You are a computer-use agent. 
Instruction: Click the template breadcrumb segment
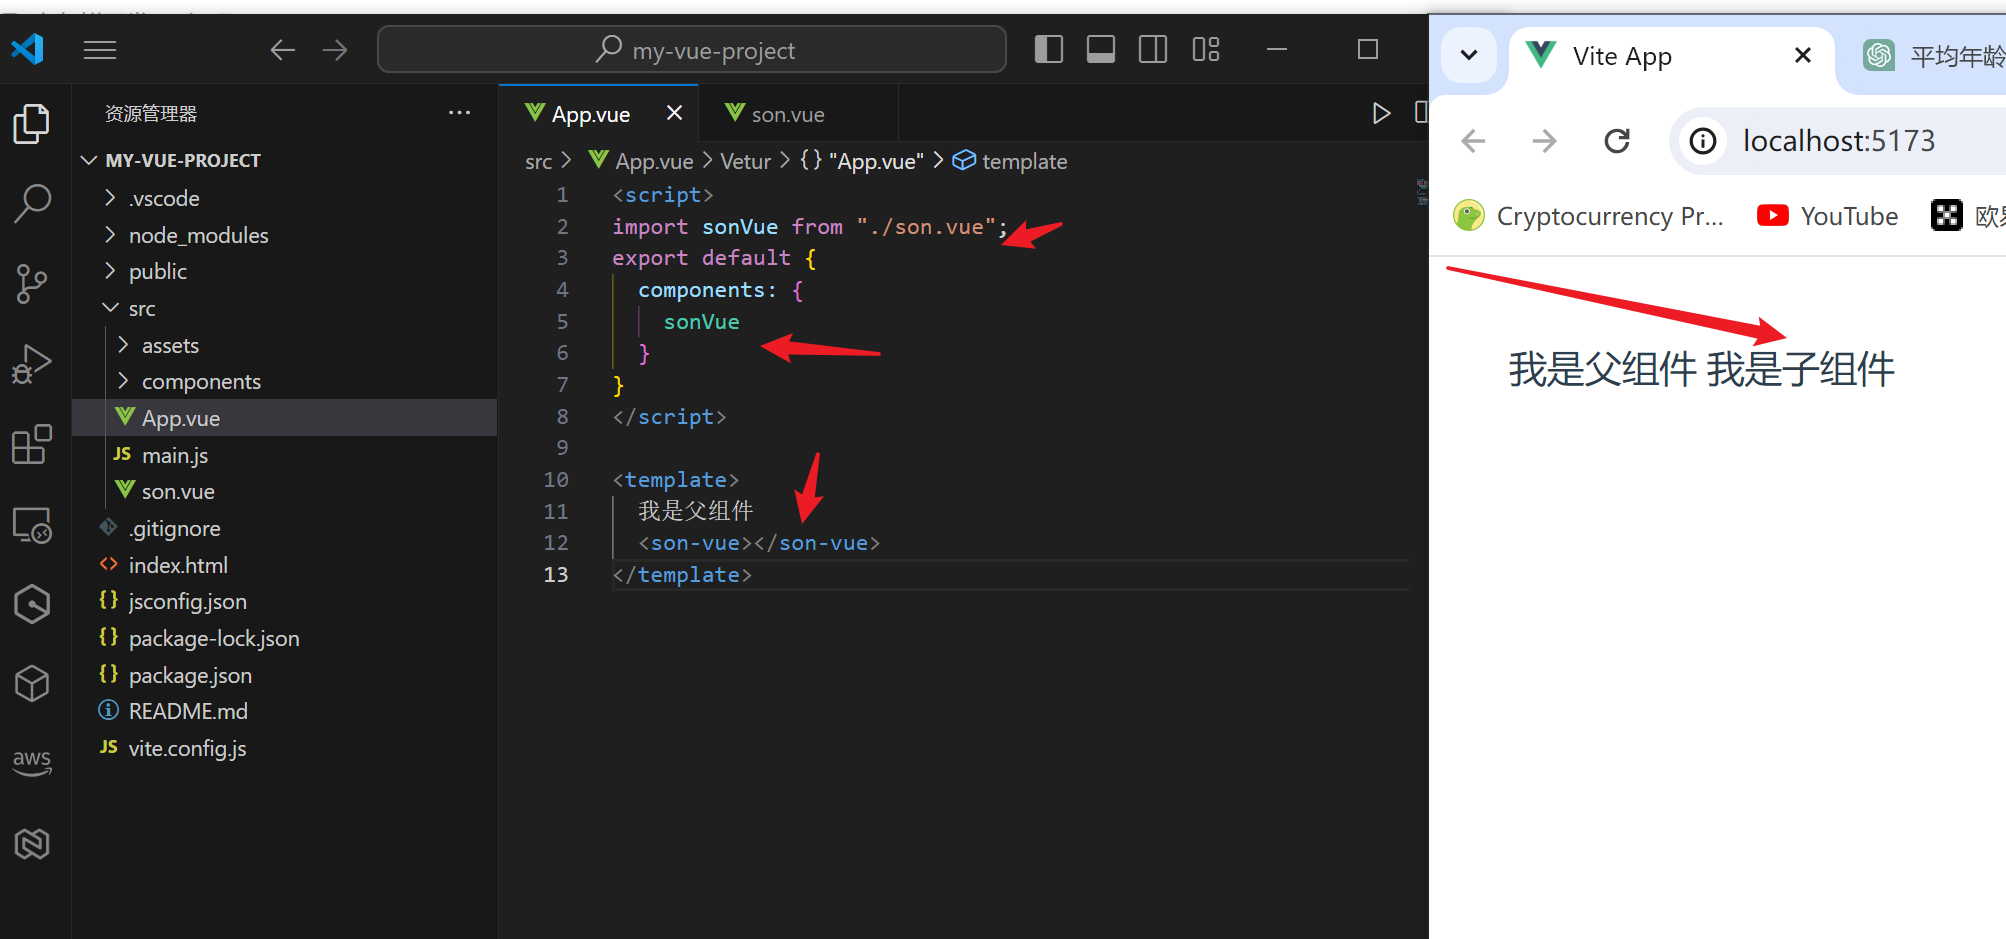click(1010, 162)
